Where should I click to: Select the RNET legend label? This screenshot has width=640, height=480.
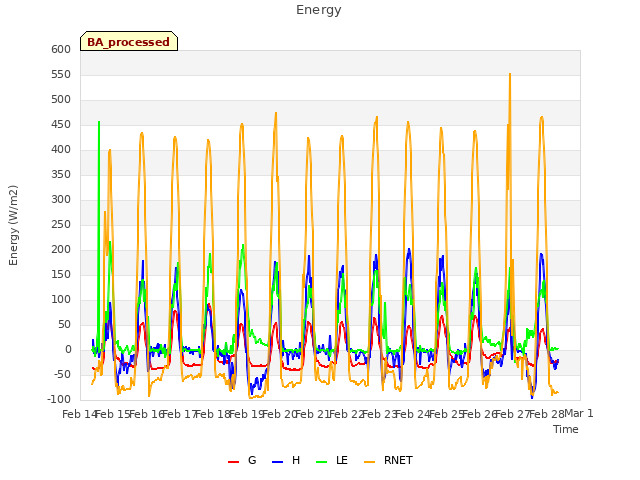398,460
